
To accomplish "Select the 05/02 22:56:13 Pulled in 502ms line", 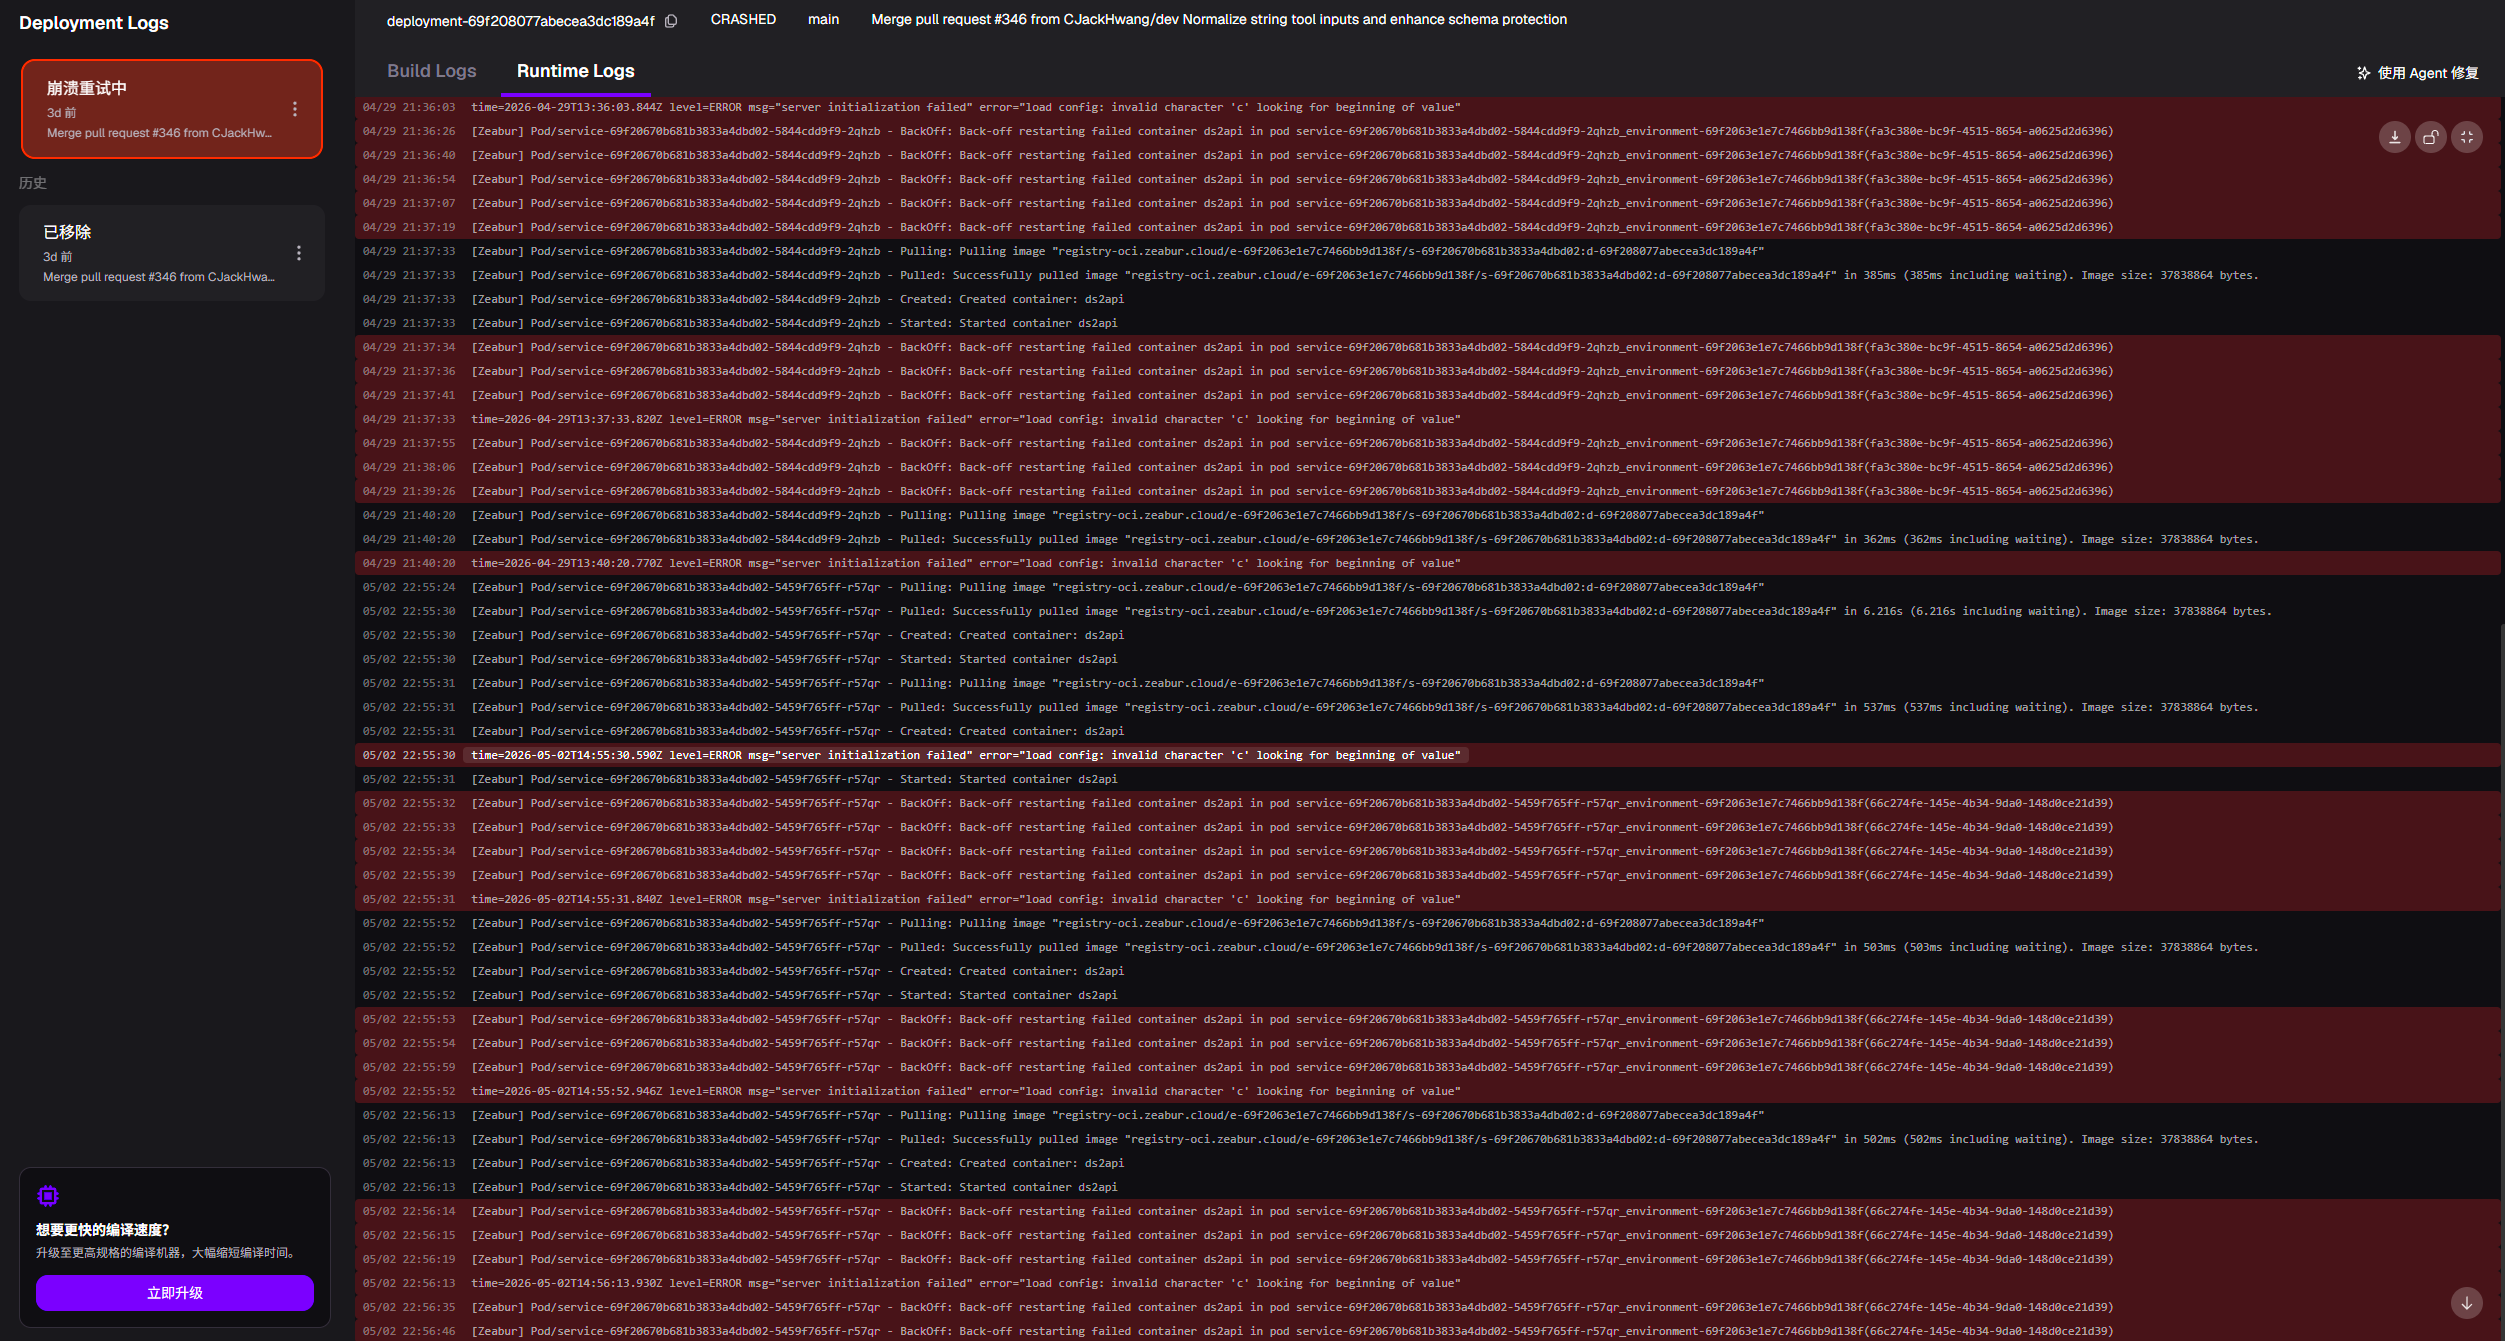I will point(1428,1139).
